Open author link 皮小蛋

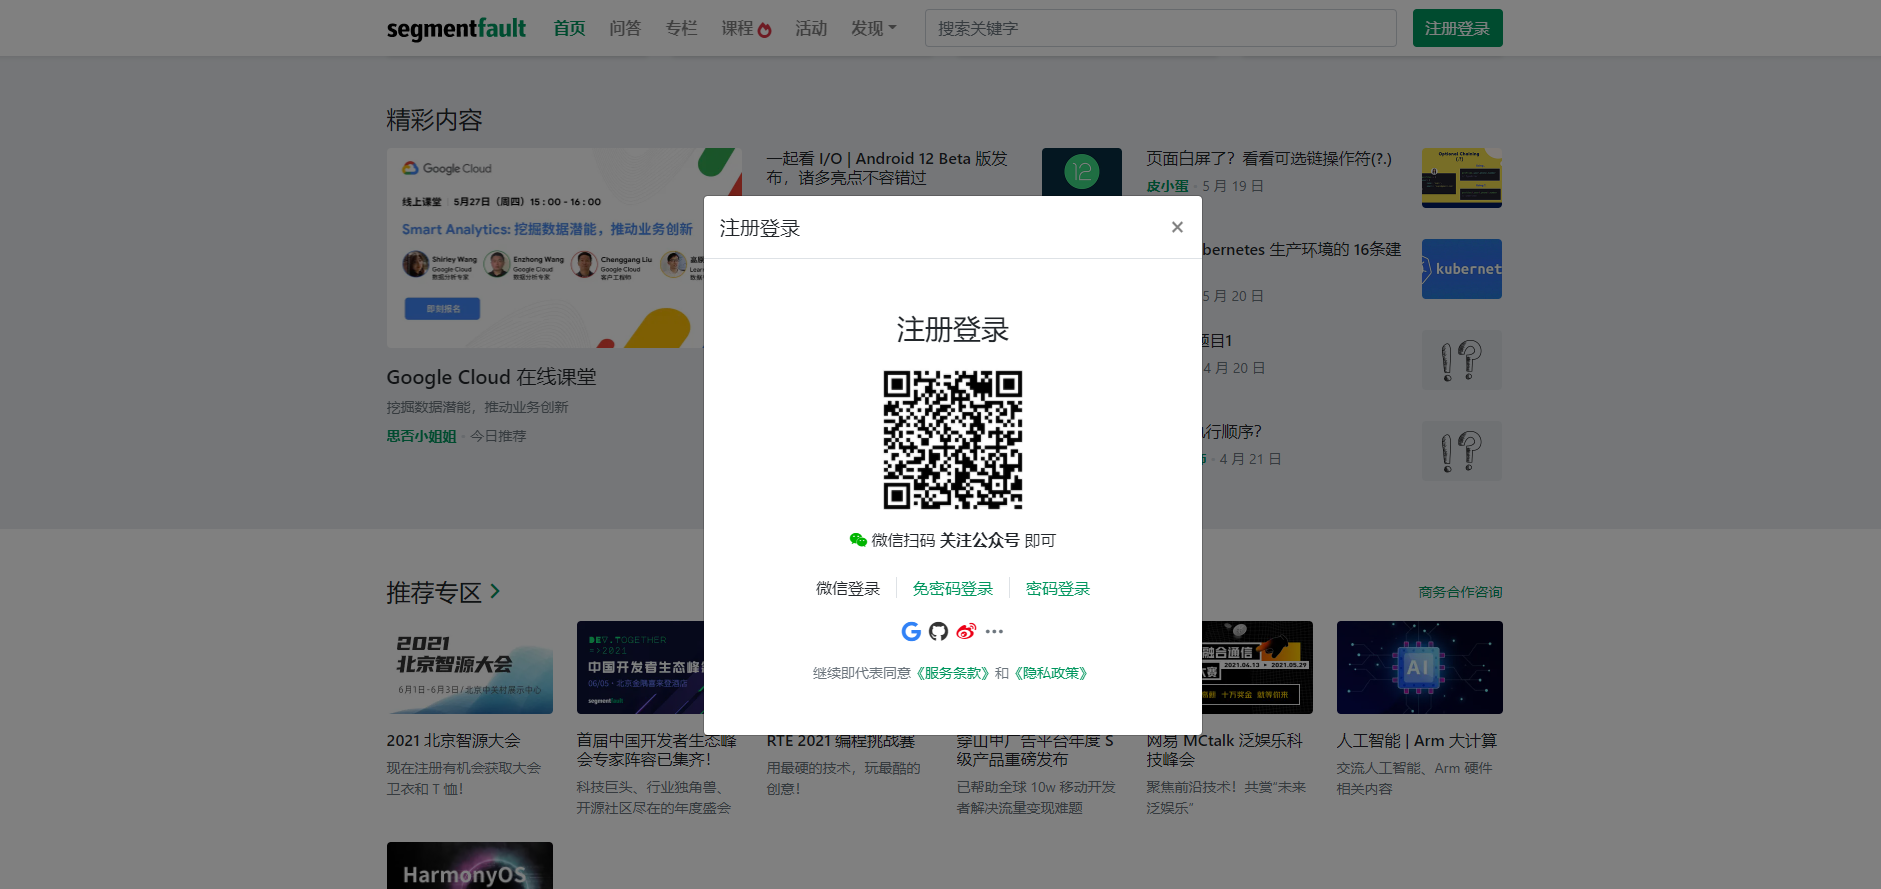point(1167,186)
